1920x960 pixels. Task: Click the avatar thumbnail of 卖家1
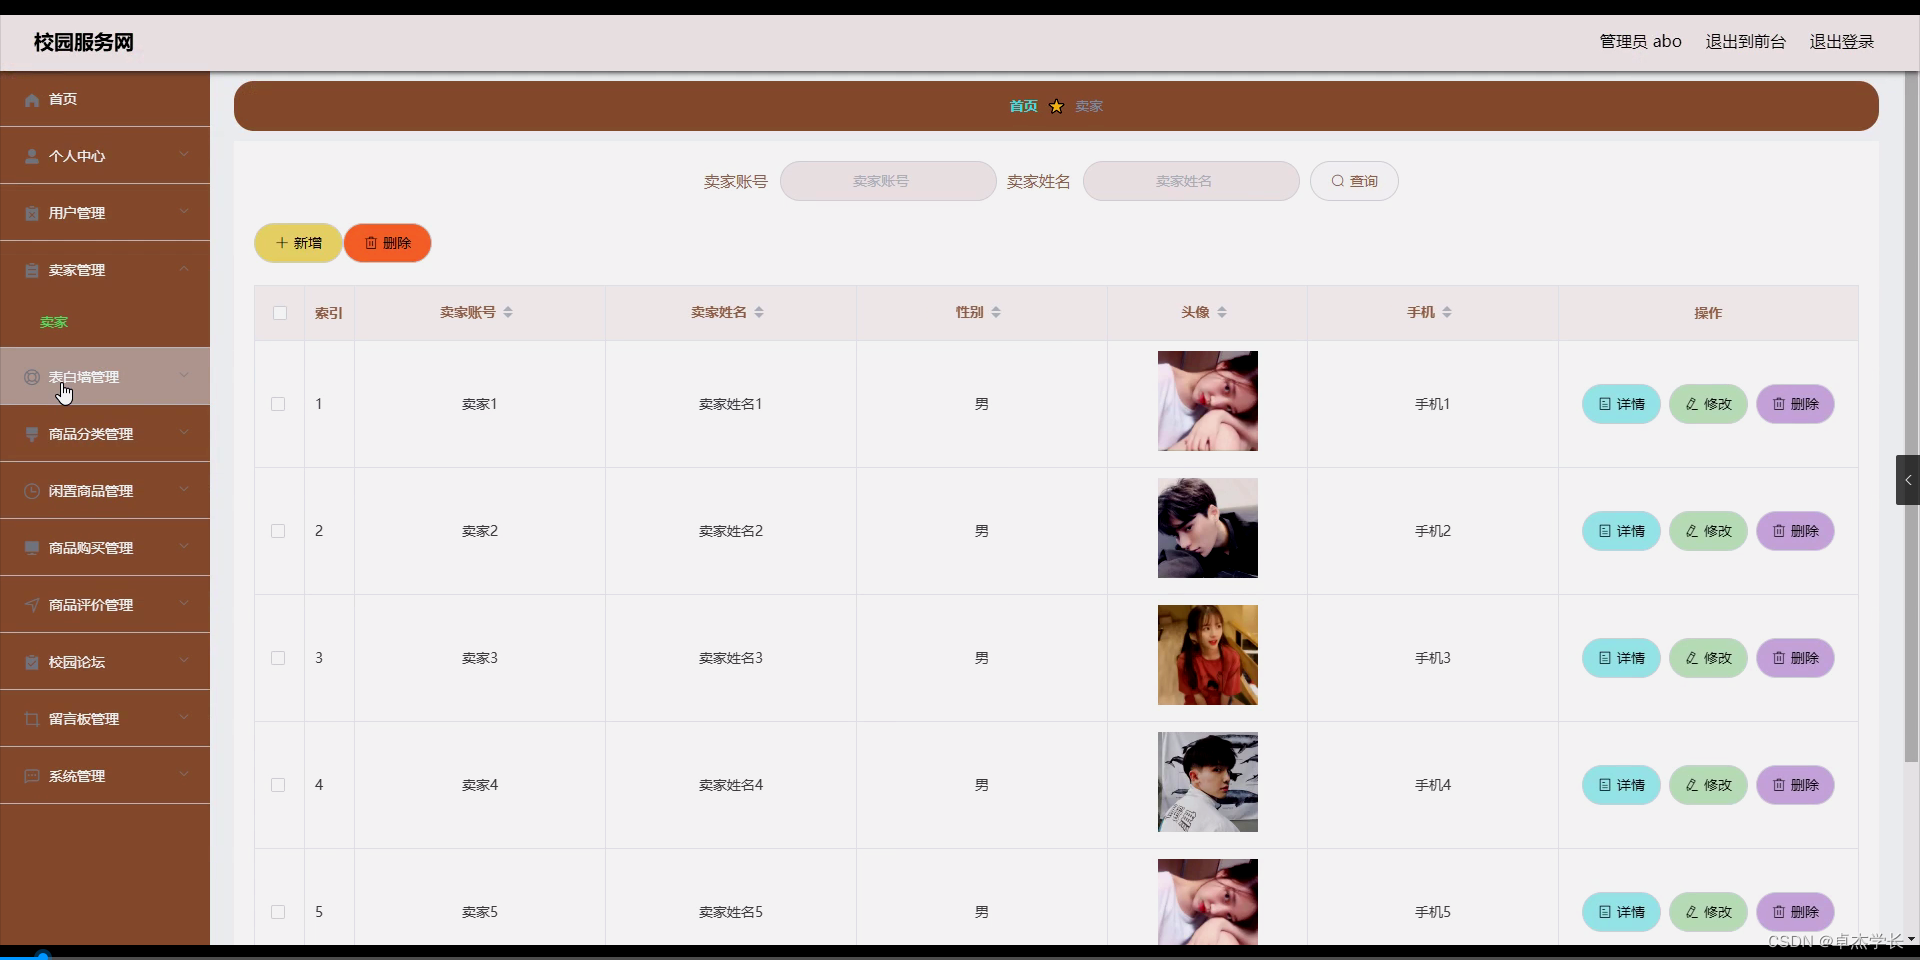pos(1206,401)
